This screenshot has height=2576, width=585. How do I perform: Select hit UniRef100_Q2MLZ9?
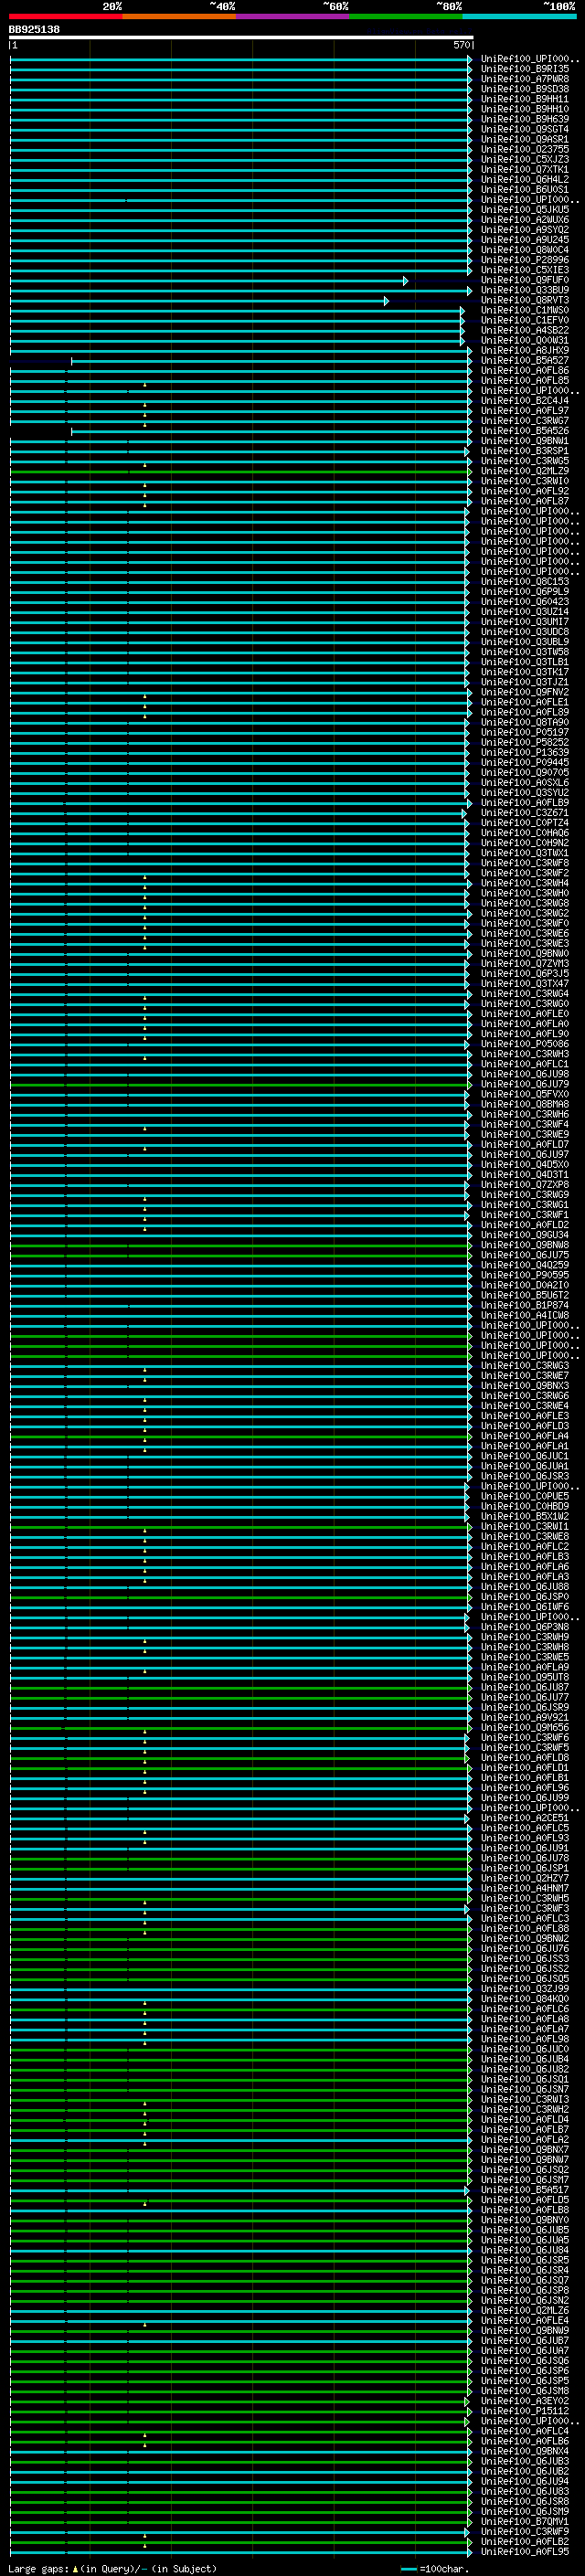(525, 471)
